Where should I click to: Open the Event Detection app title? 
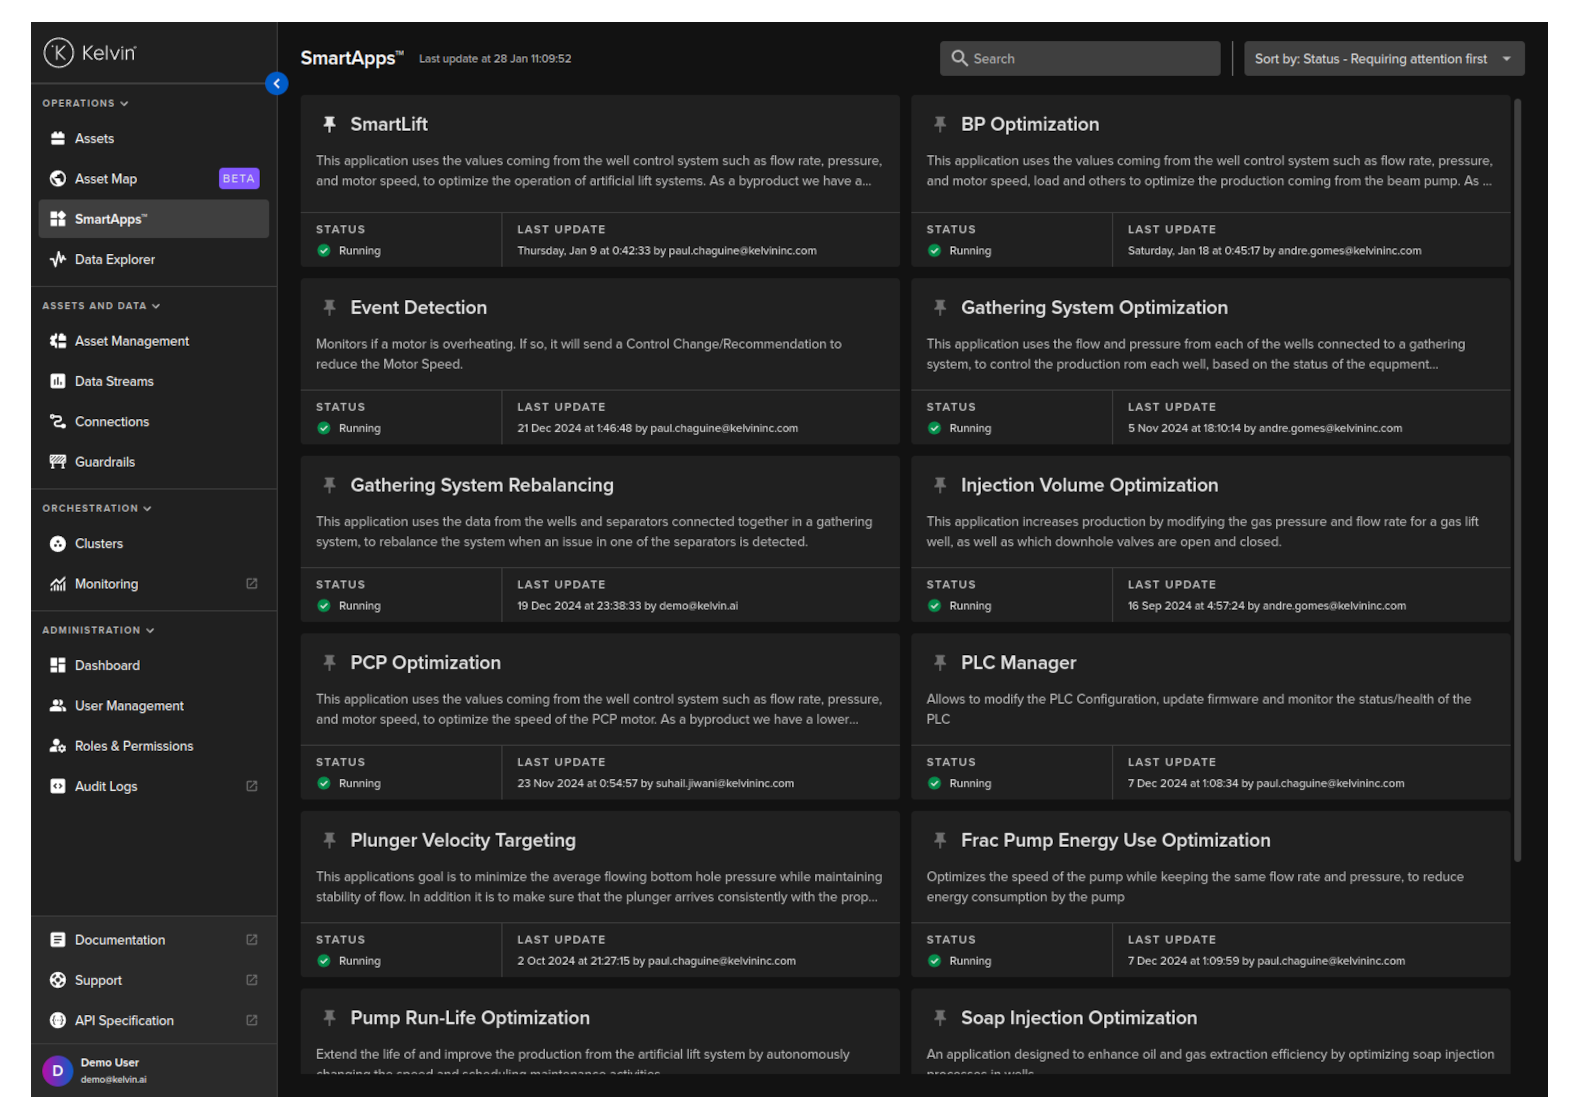click(x=418, y=308)
